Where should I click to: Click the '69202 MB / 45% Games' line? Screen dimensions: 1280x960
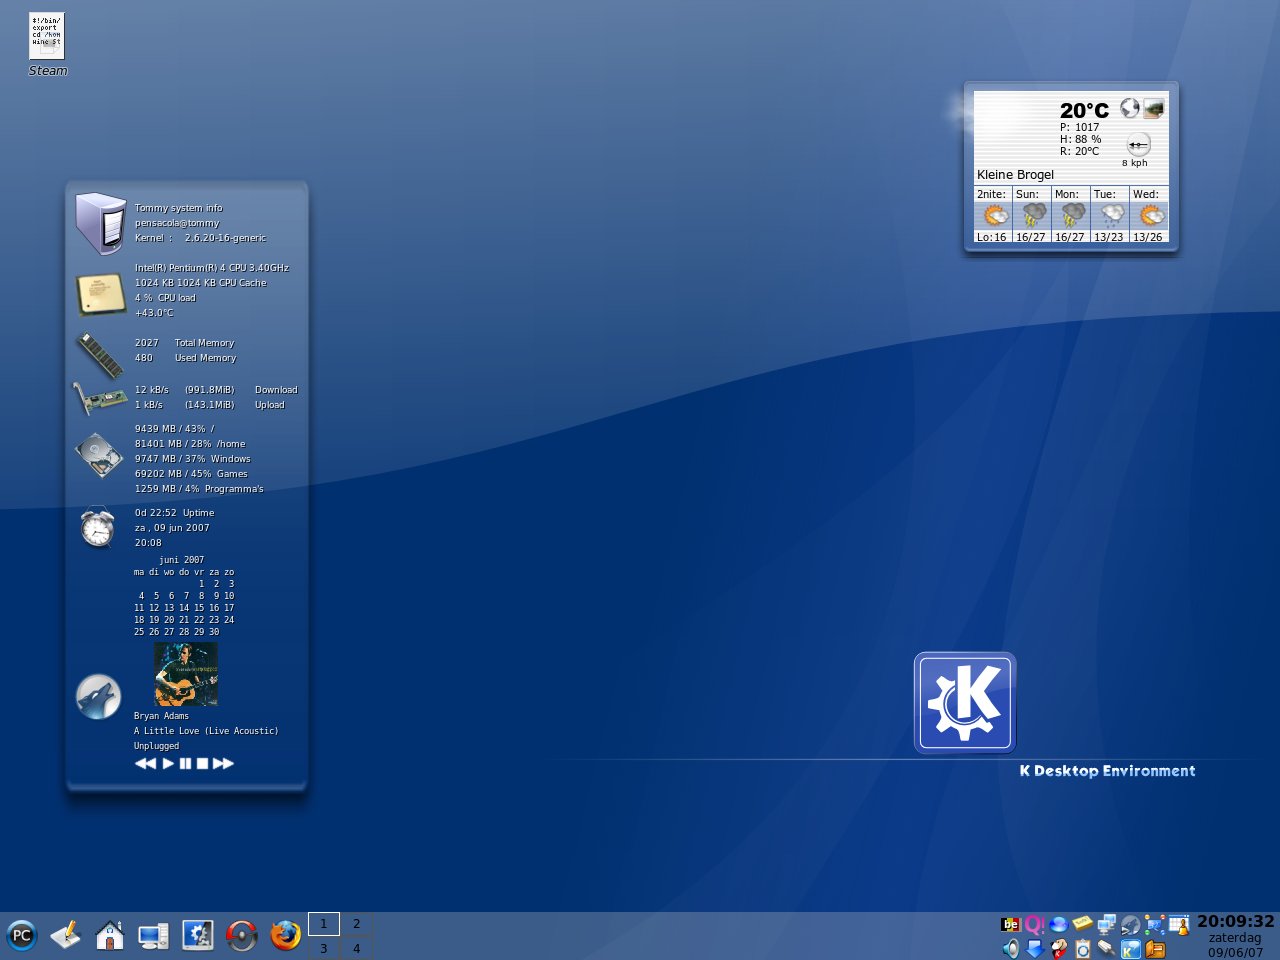pos(191,474)
